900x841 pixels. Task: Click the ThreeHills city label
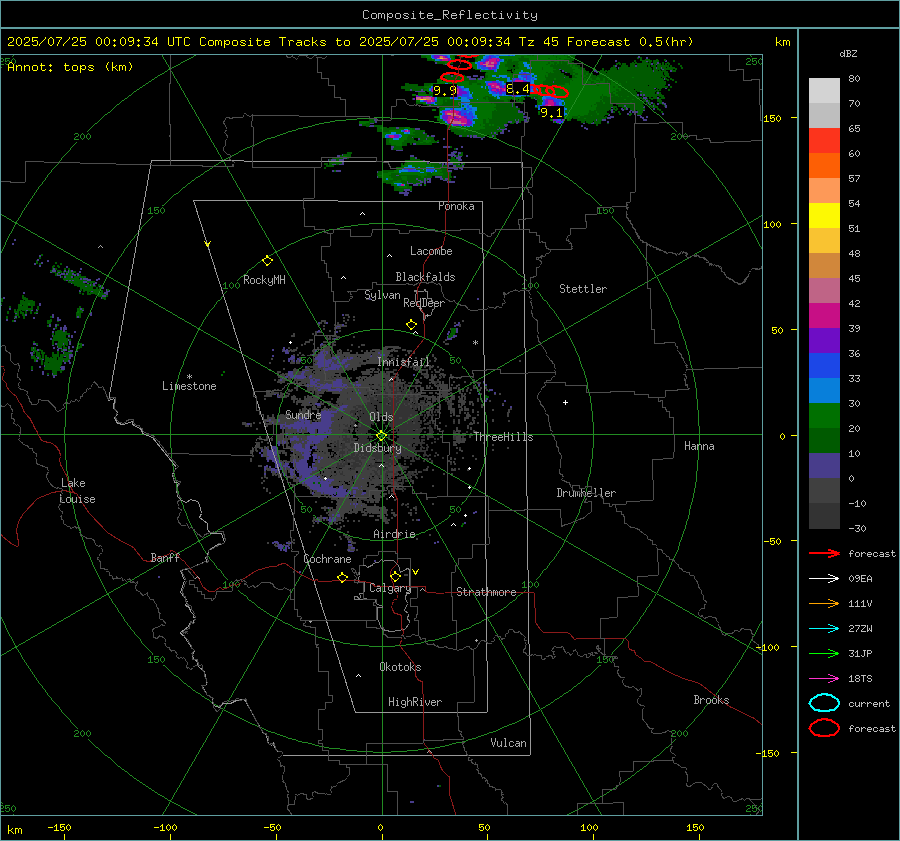503,437
